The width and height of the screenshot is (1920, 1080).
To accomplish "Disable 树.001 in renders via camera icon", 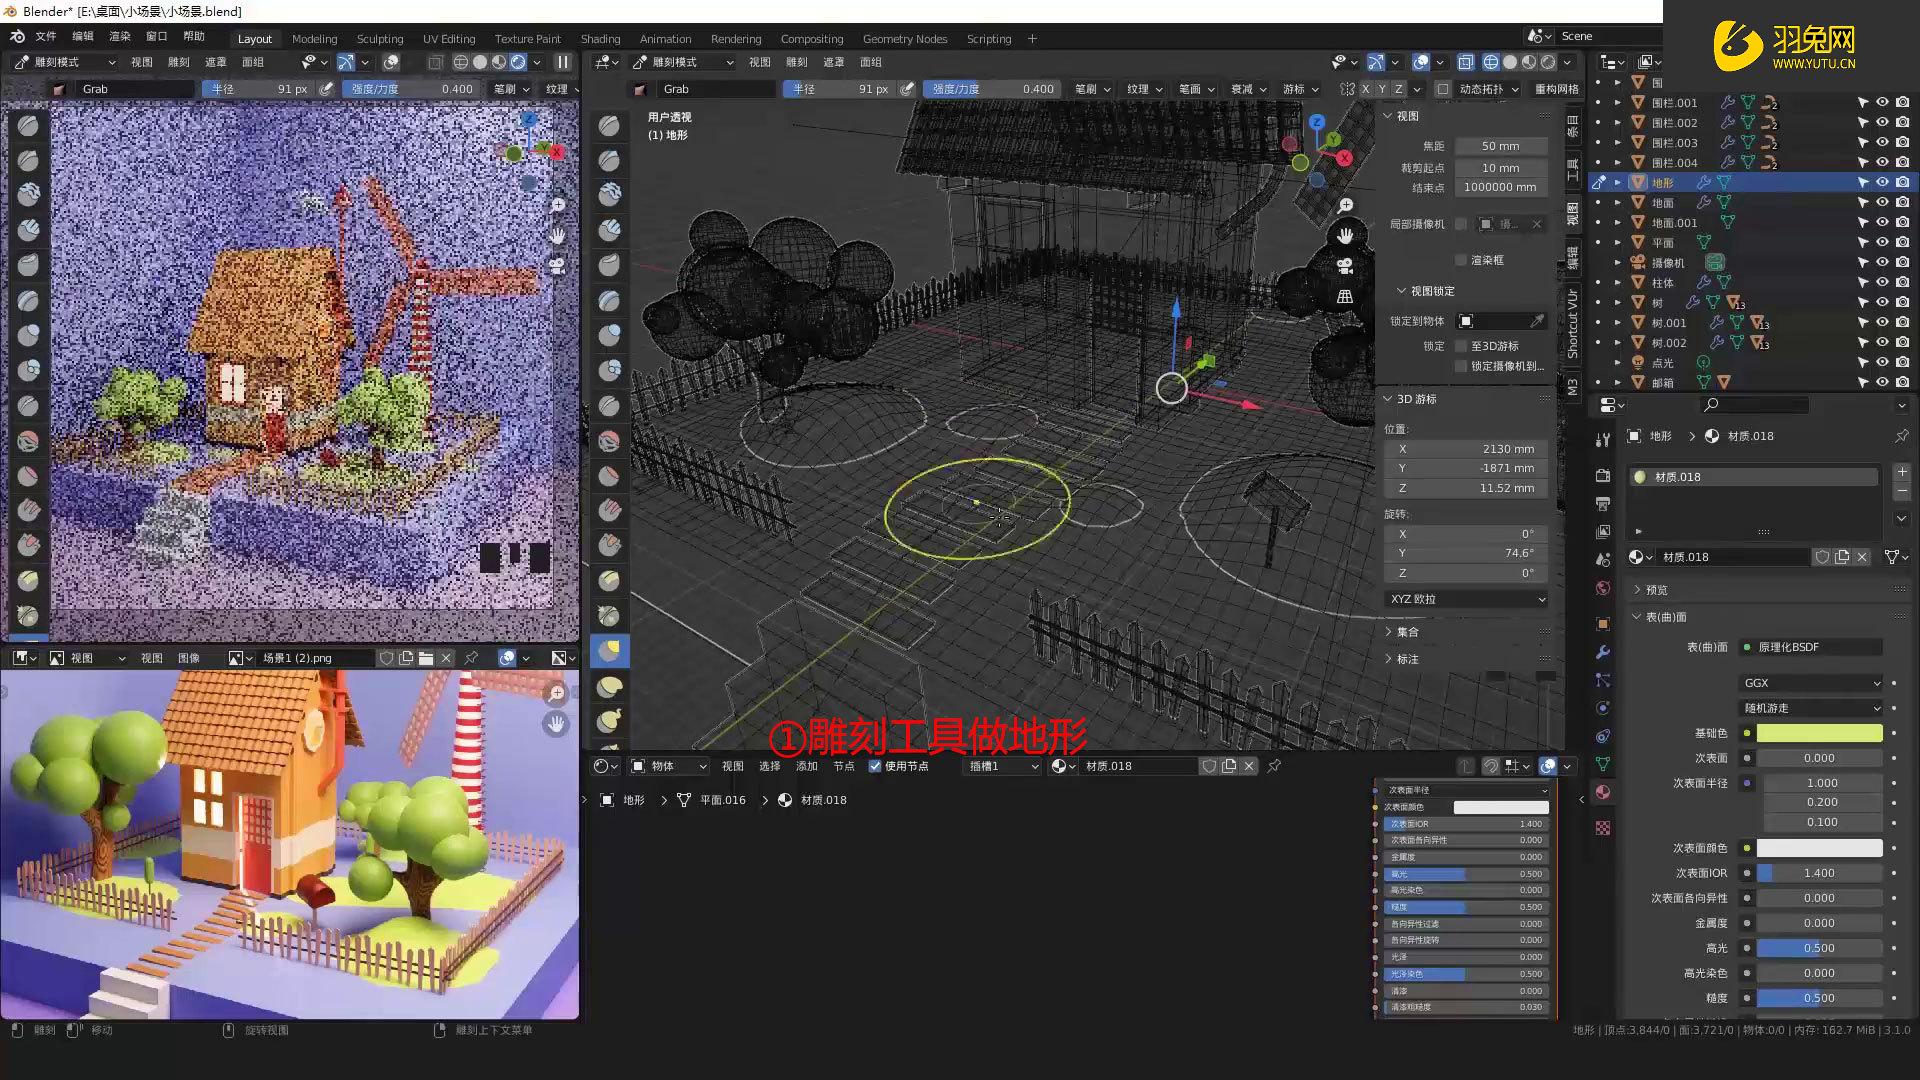I will tap(1902, 322).
